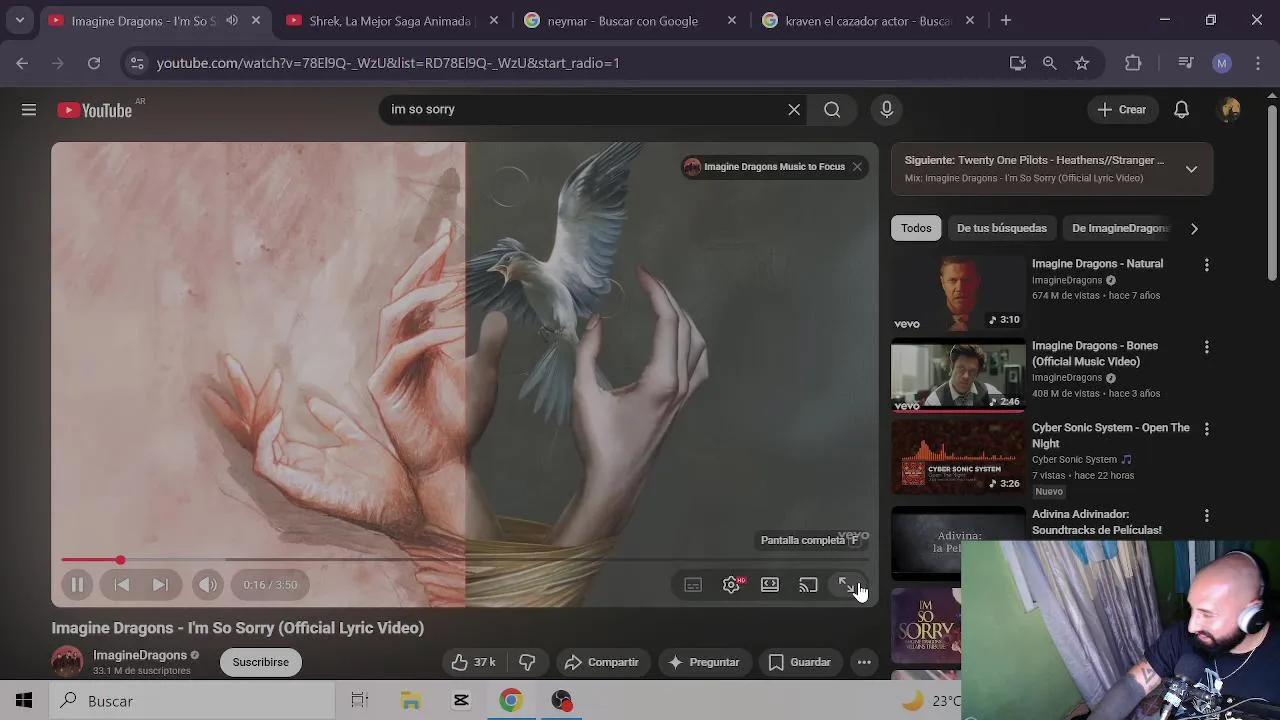The image size is (1280, 720).
Task: Play the Imagine Dragons - Natural thumbnail
Action: coord(958,293)
